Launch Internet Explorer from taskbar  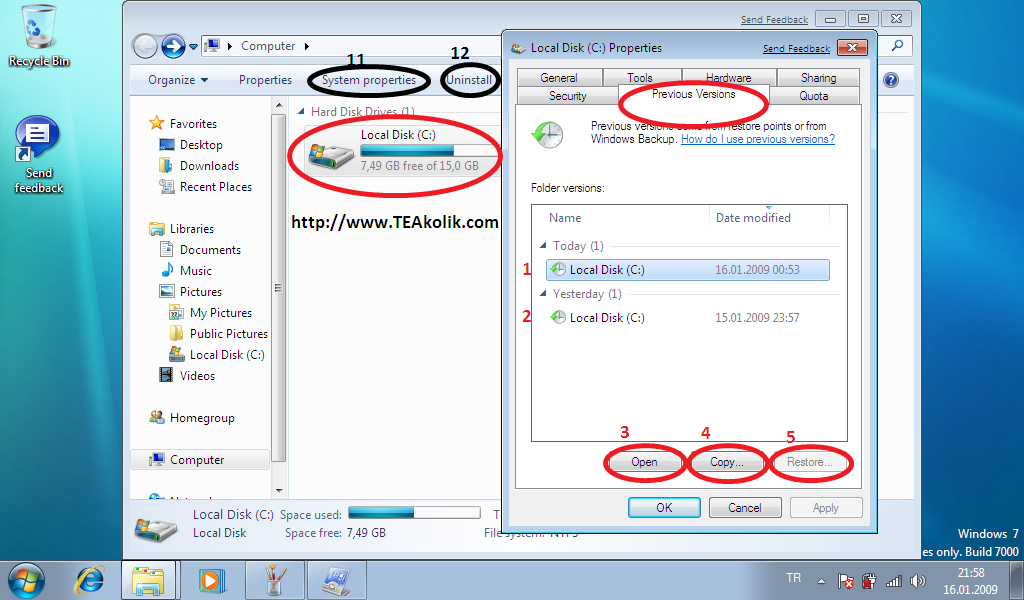[90, 580]
